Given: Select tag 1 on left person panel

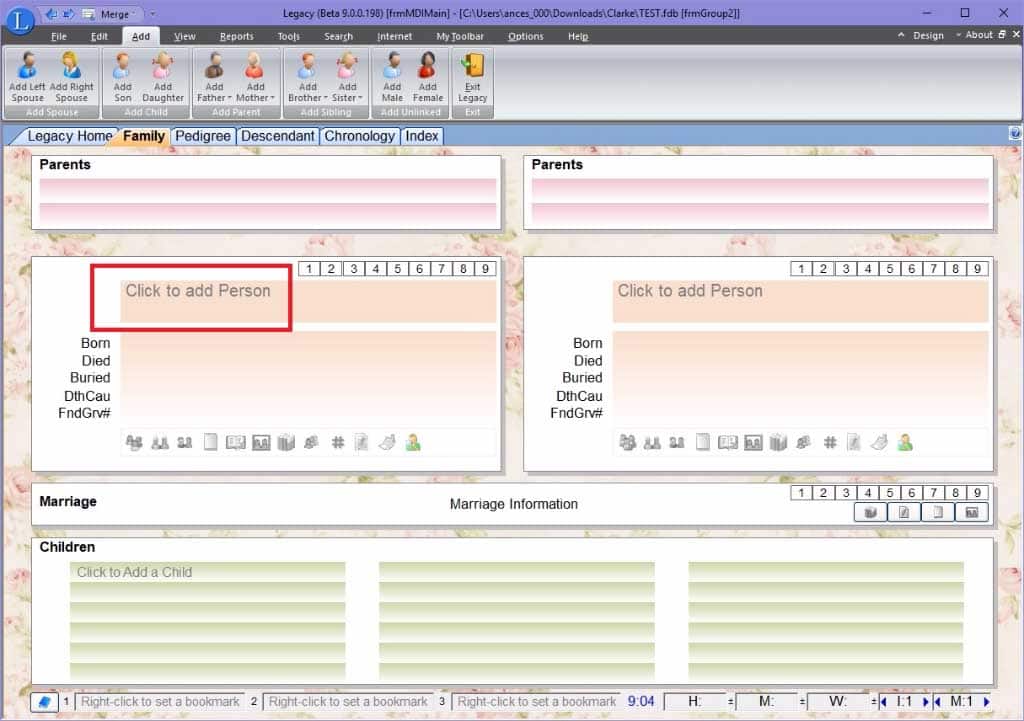Looking at the screenshot, I should pyautogui.click(x=310, y=268).
